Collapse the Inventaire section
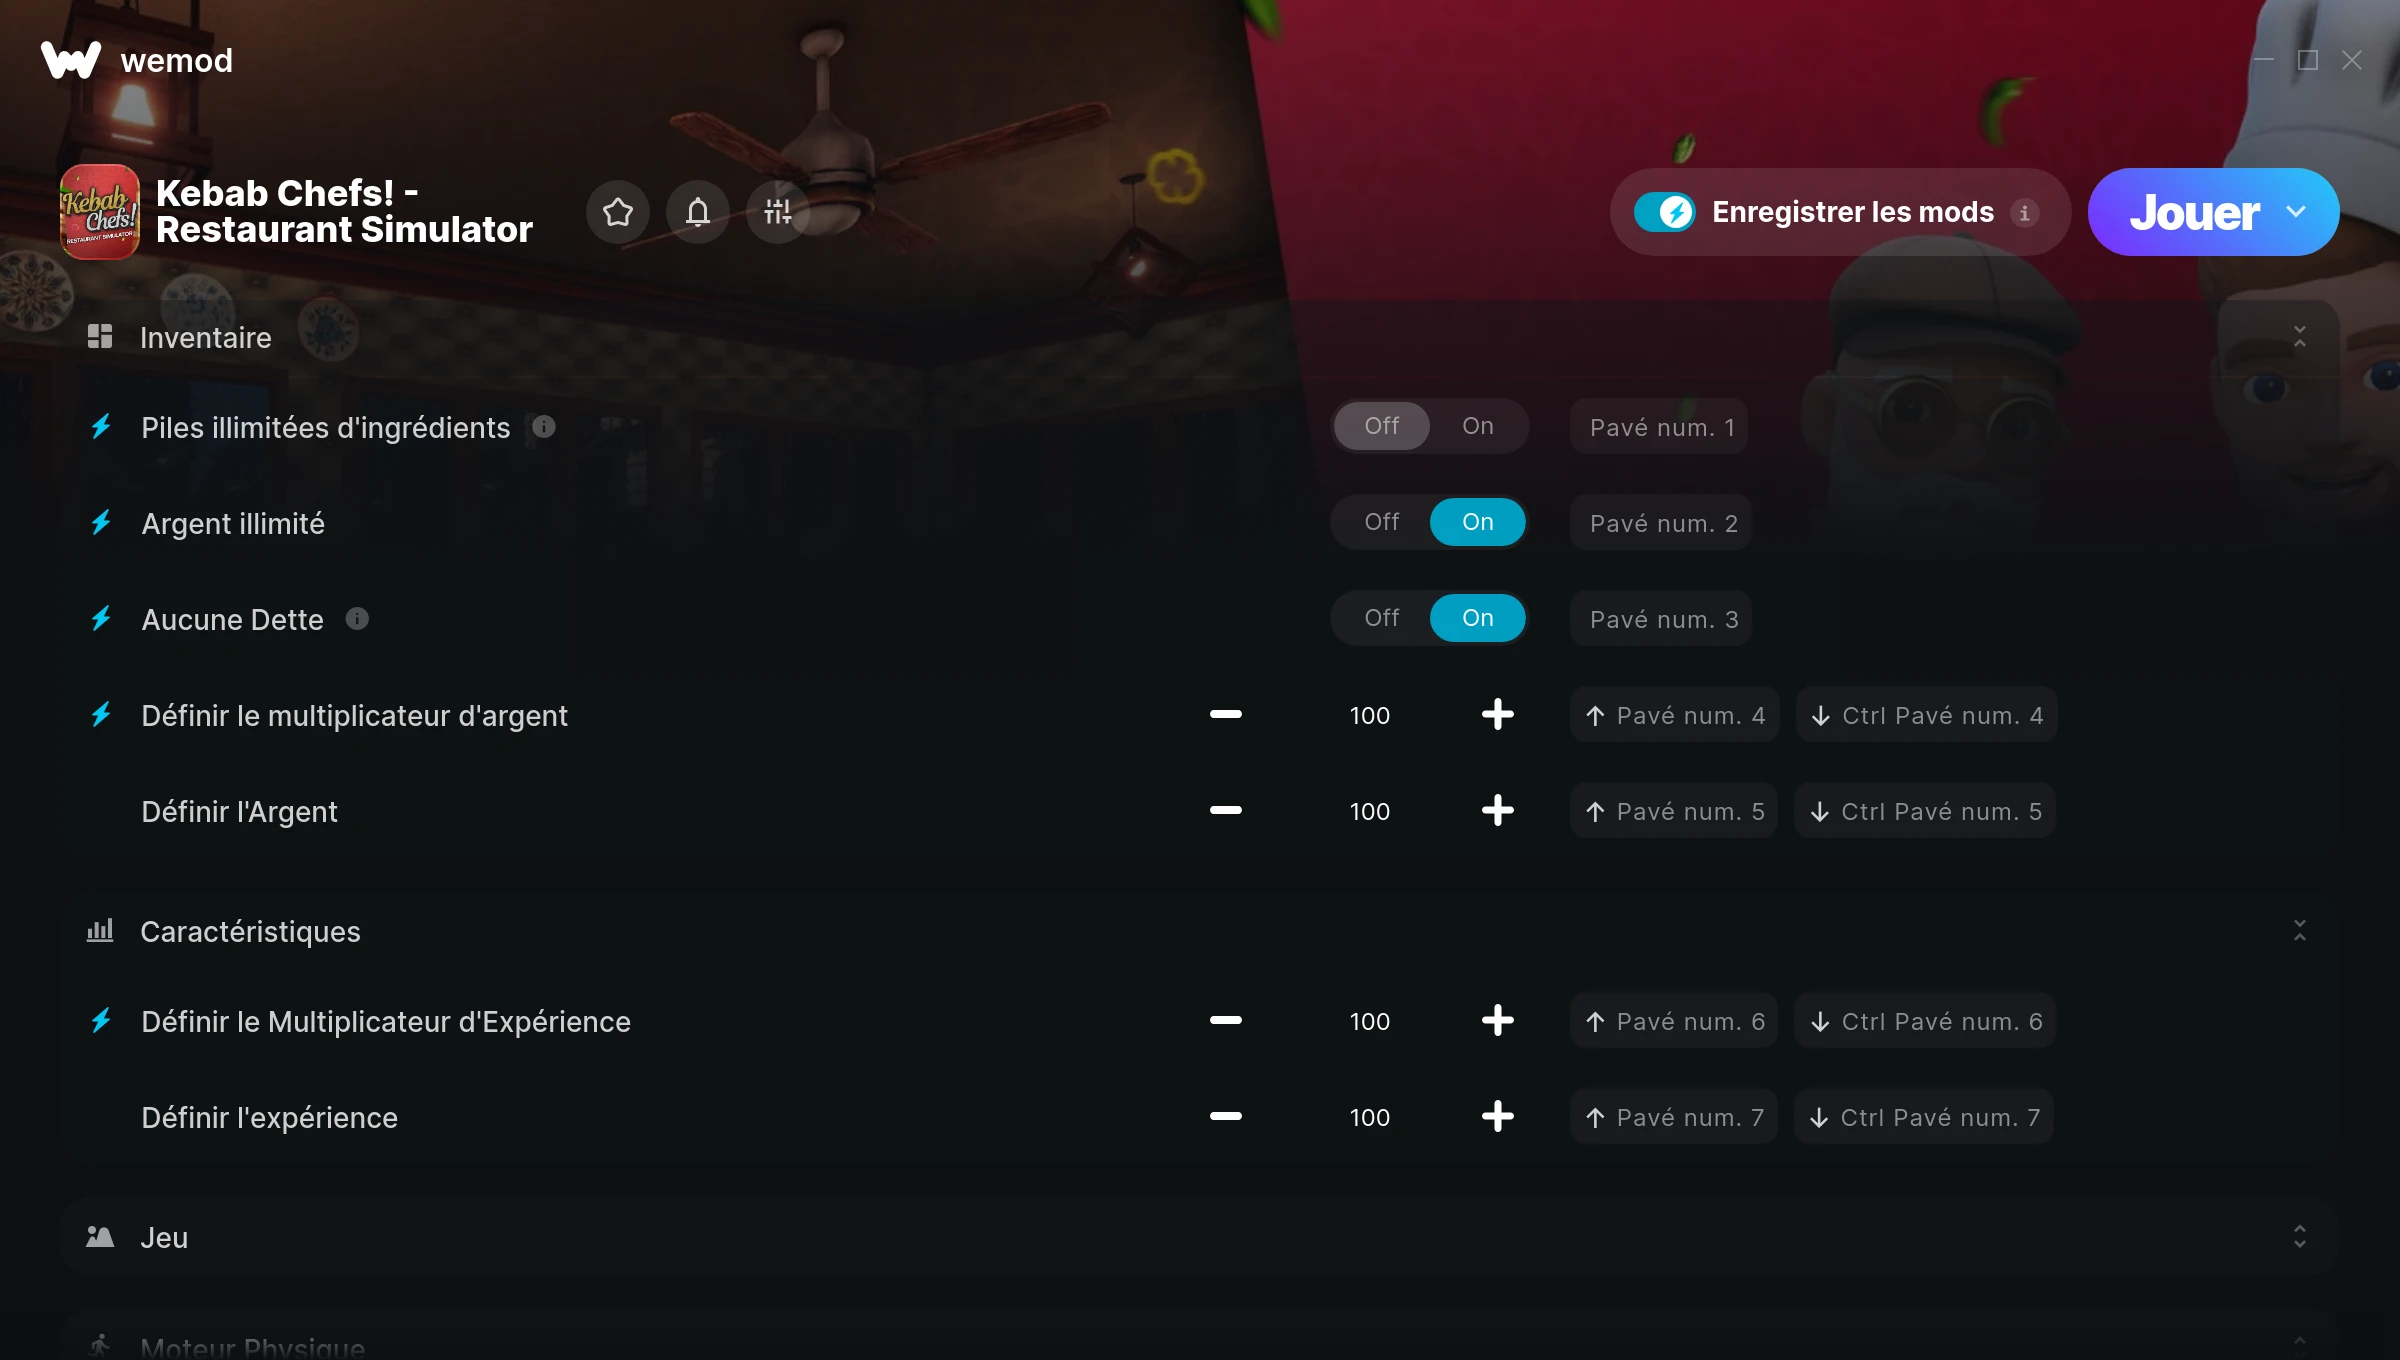The width and height of the screenshot is (2400, 1360). (x=2299, y=337)
